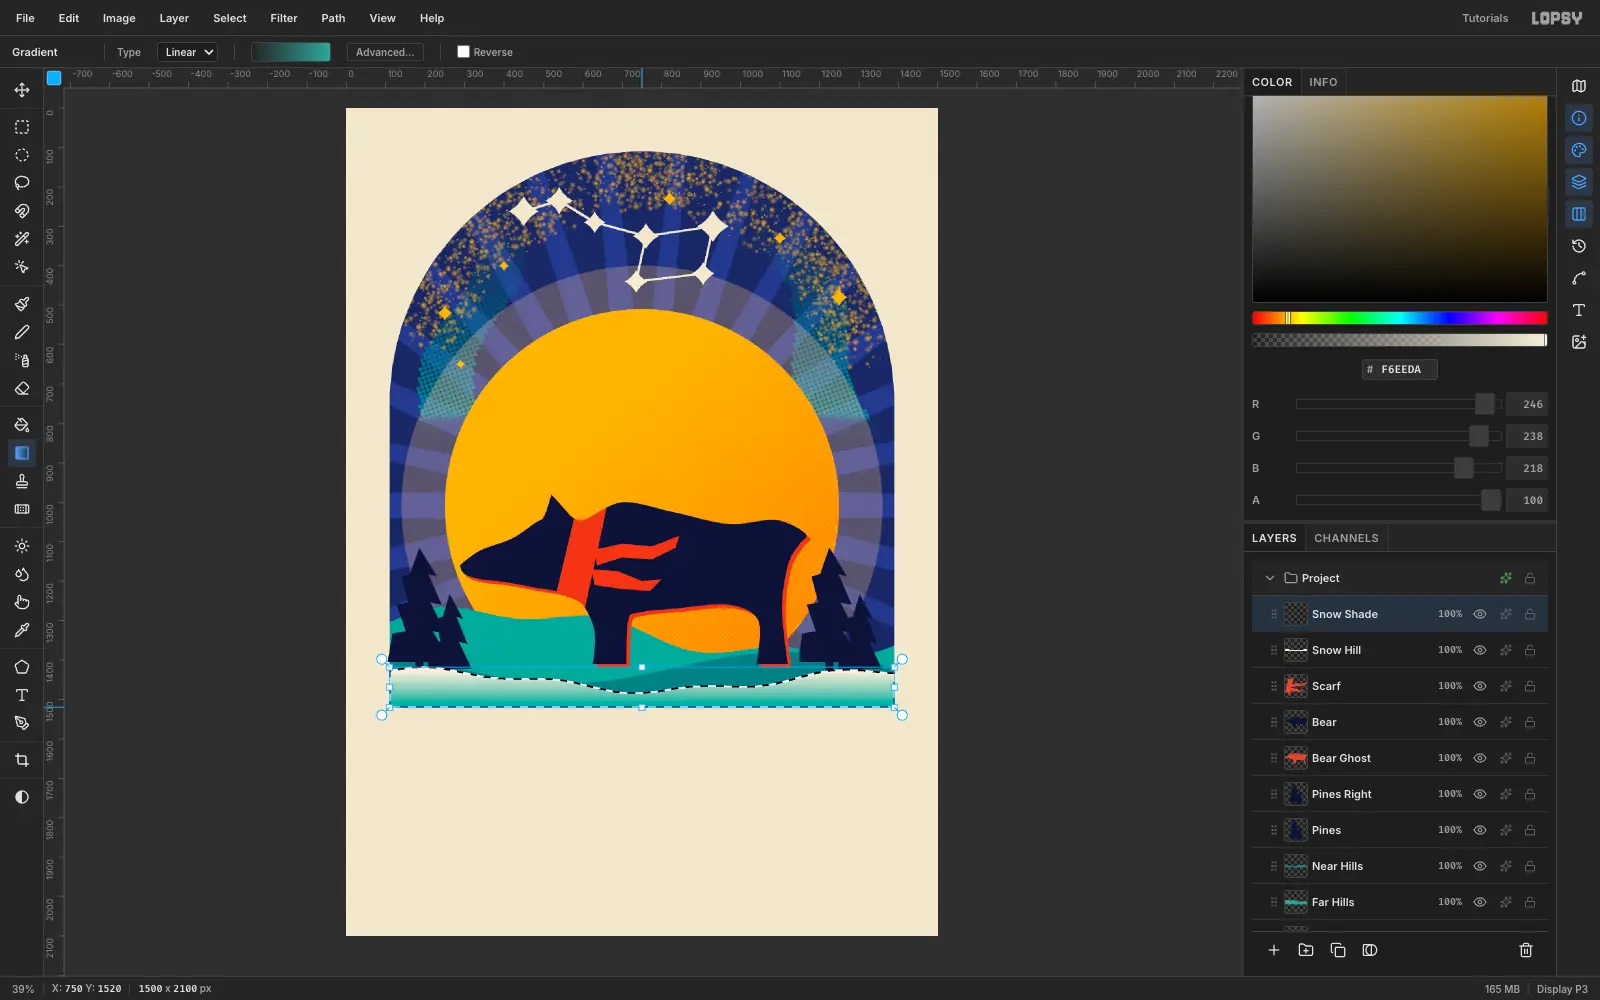Select the Move tool
Viewport: 1600px width, 1000px height.
(22, 90)
